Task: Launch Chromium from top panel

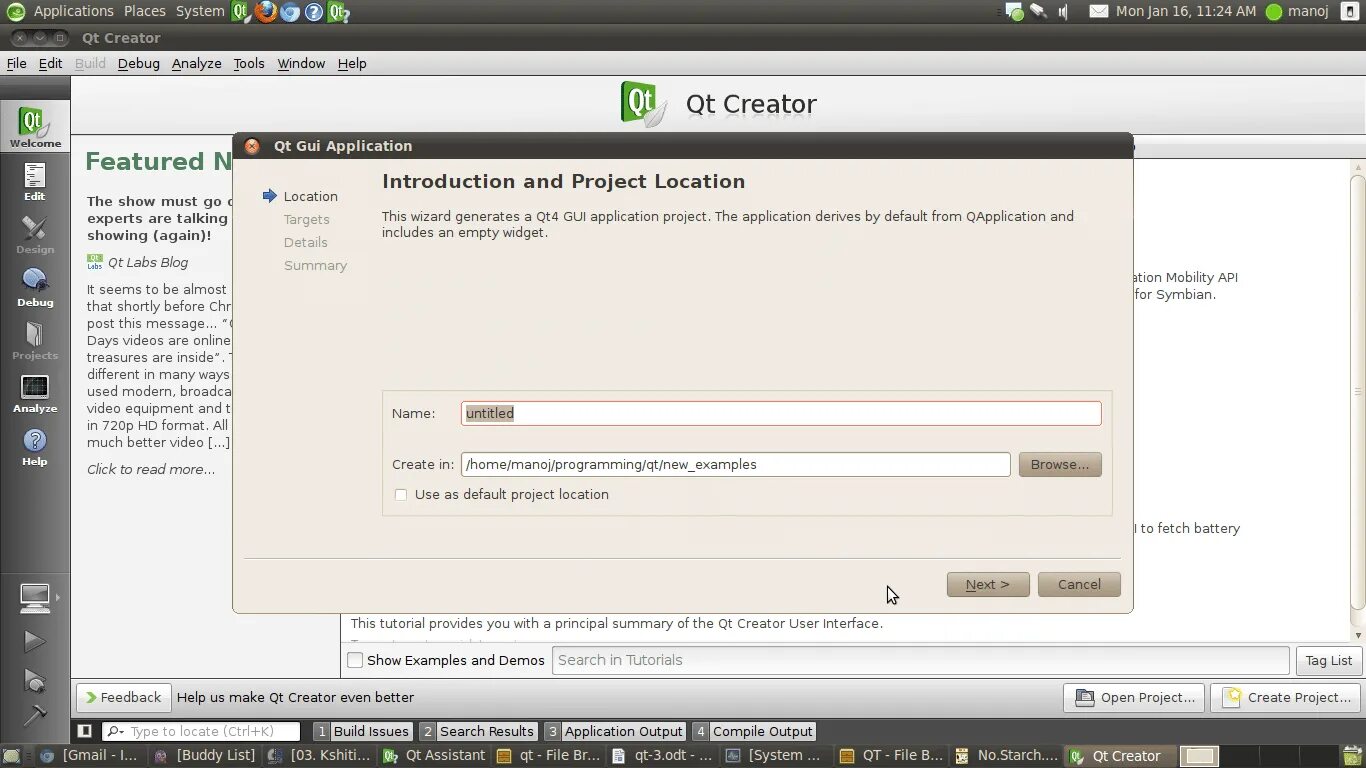Action: click(x=290, y=11)
